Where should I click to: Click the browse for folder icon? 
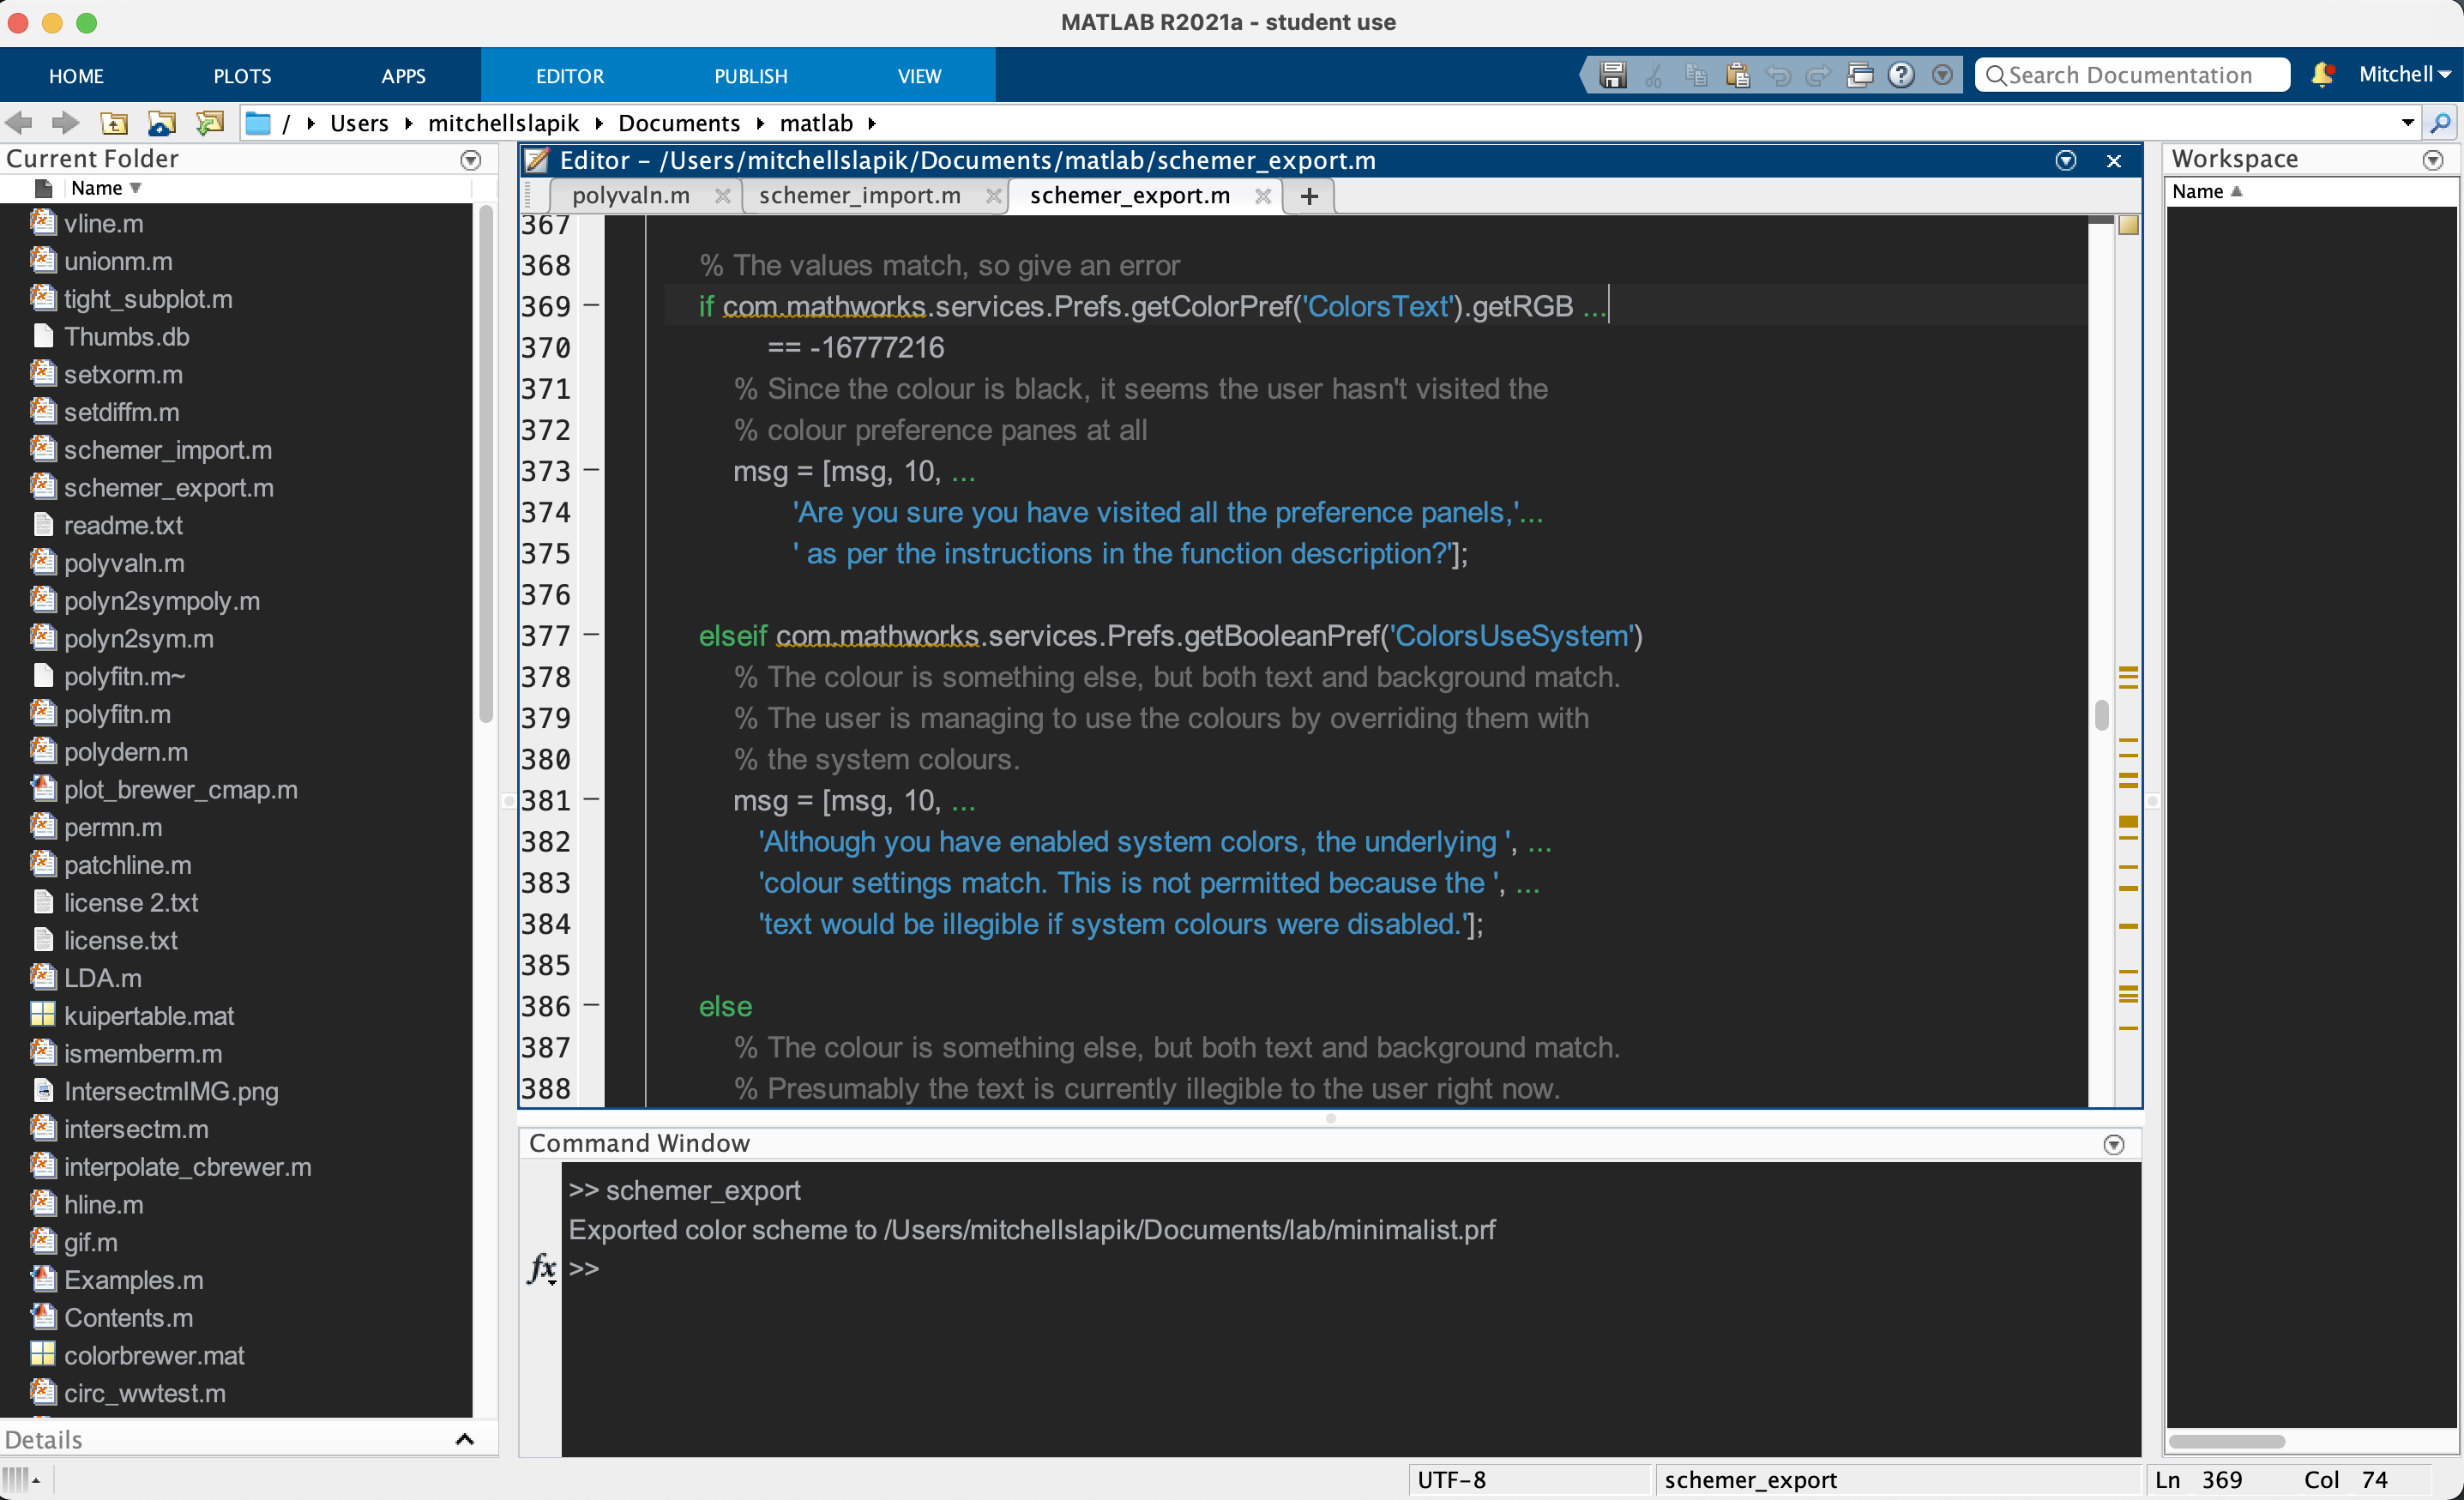point(162,122)
